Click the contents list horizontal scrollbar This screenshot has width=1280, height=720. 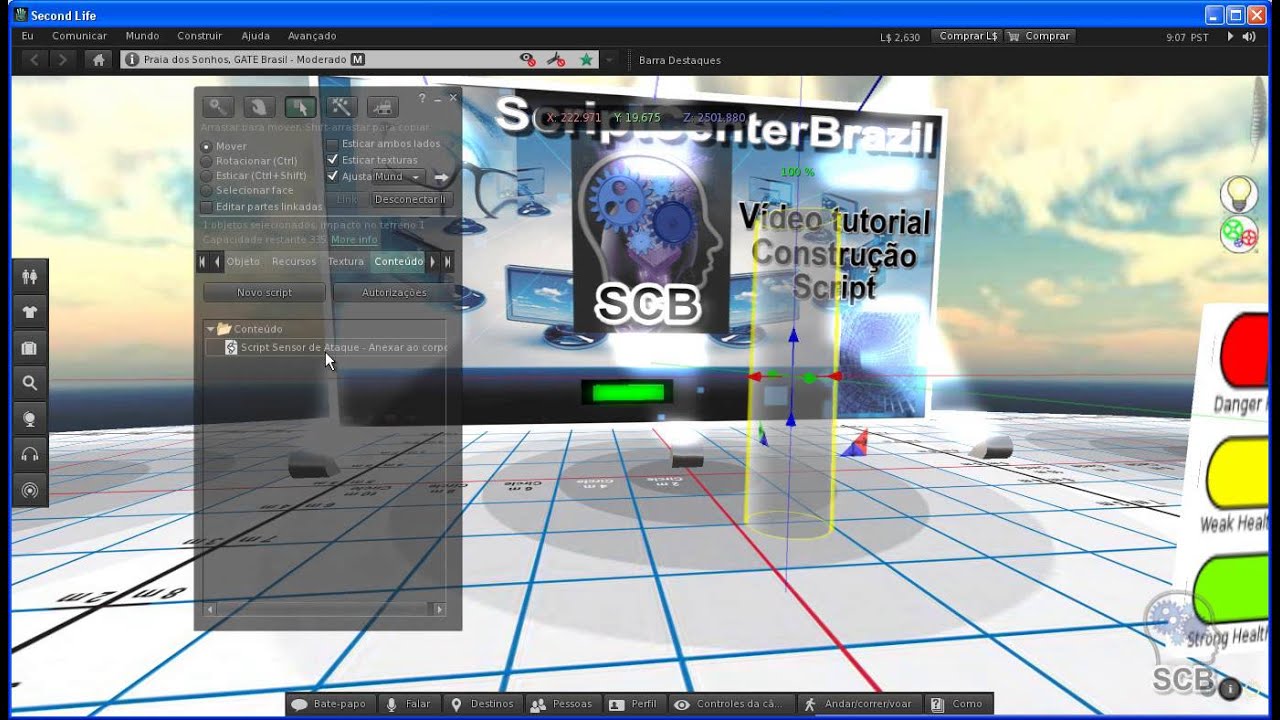(x=325, y=609)
